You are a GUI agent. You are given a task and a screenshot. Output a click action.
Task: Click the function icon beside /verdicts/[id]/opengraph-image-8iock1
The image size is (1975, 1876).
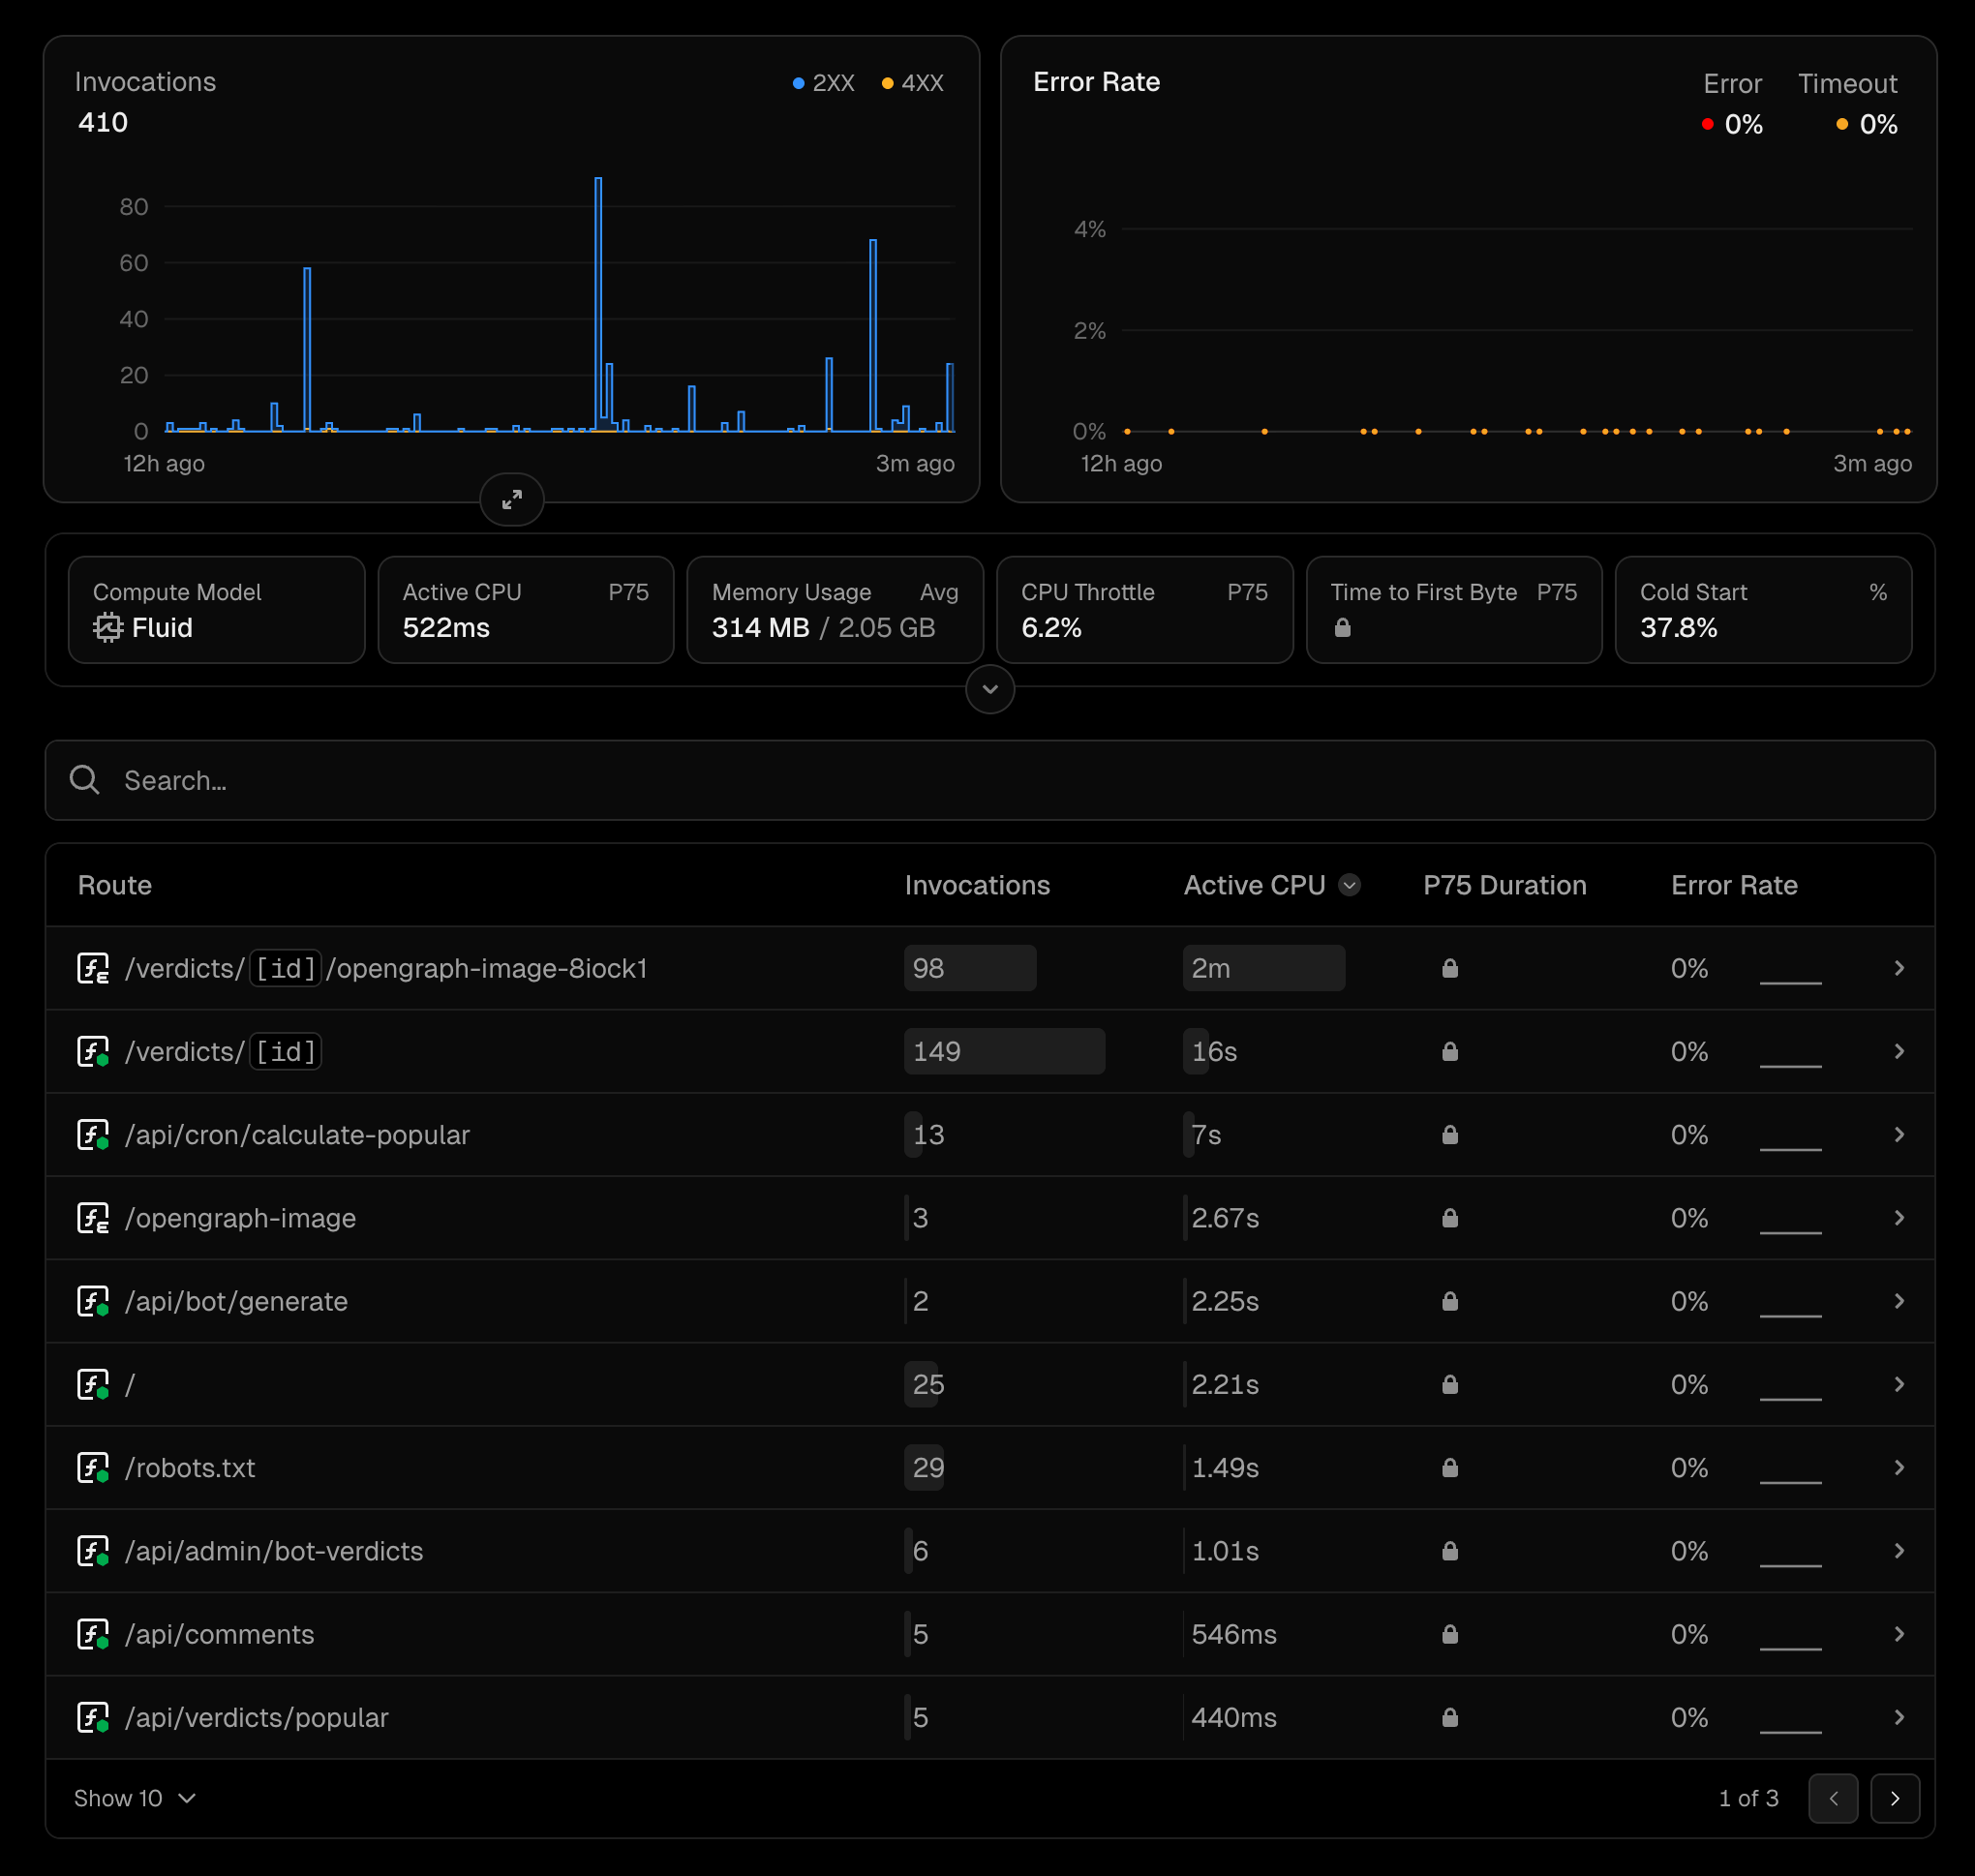coord(93,968)
